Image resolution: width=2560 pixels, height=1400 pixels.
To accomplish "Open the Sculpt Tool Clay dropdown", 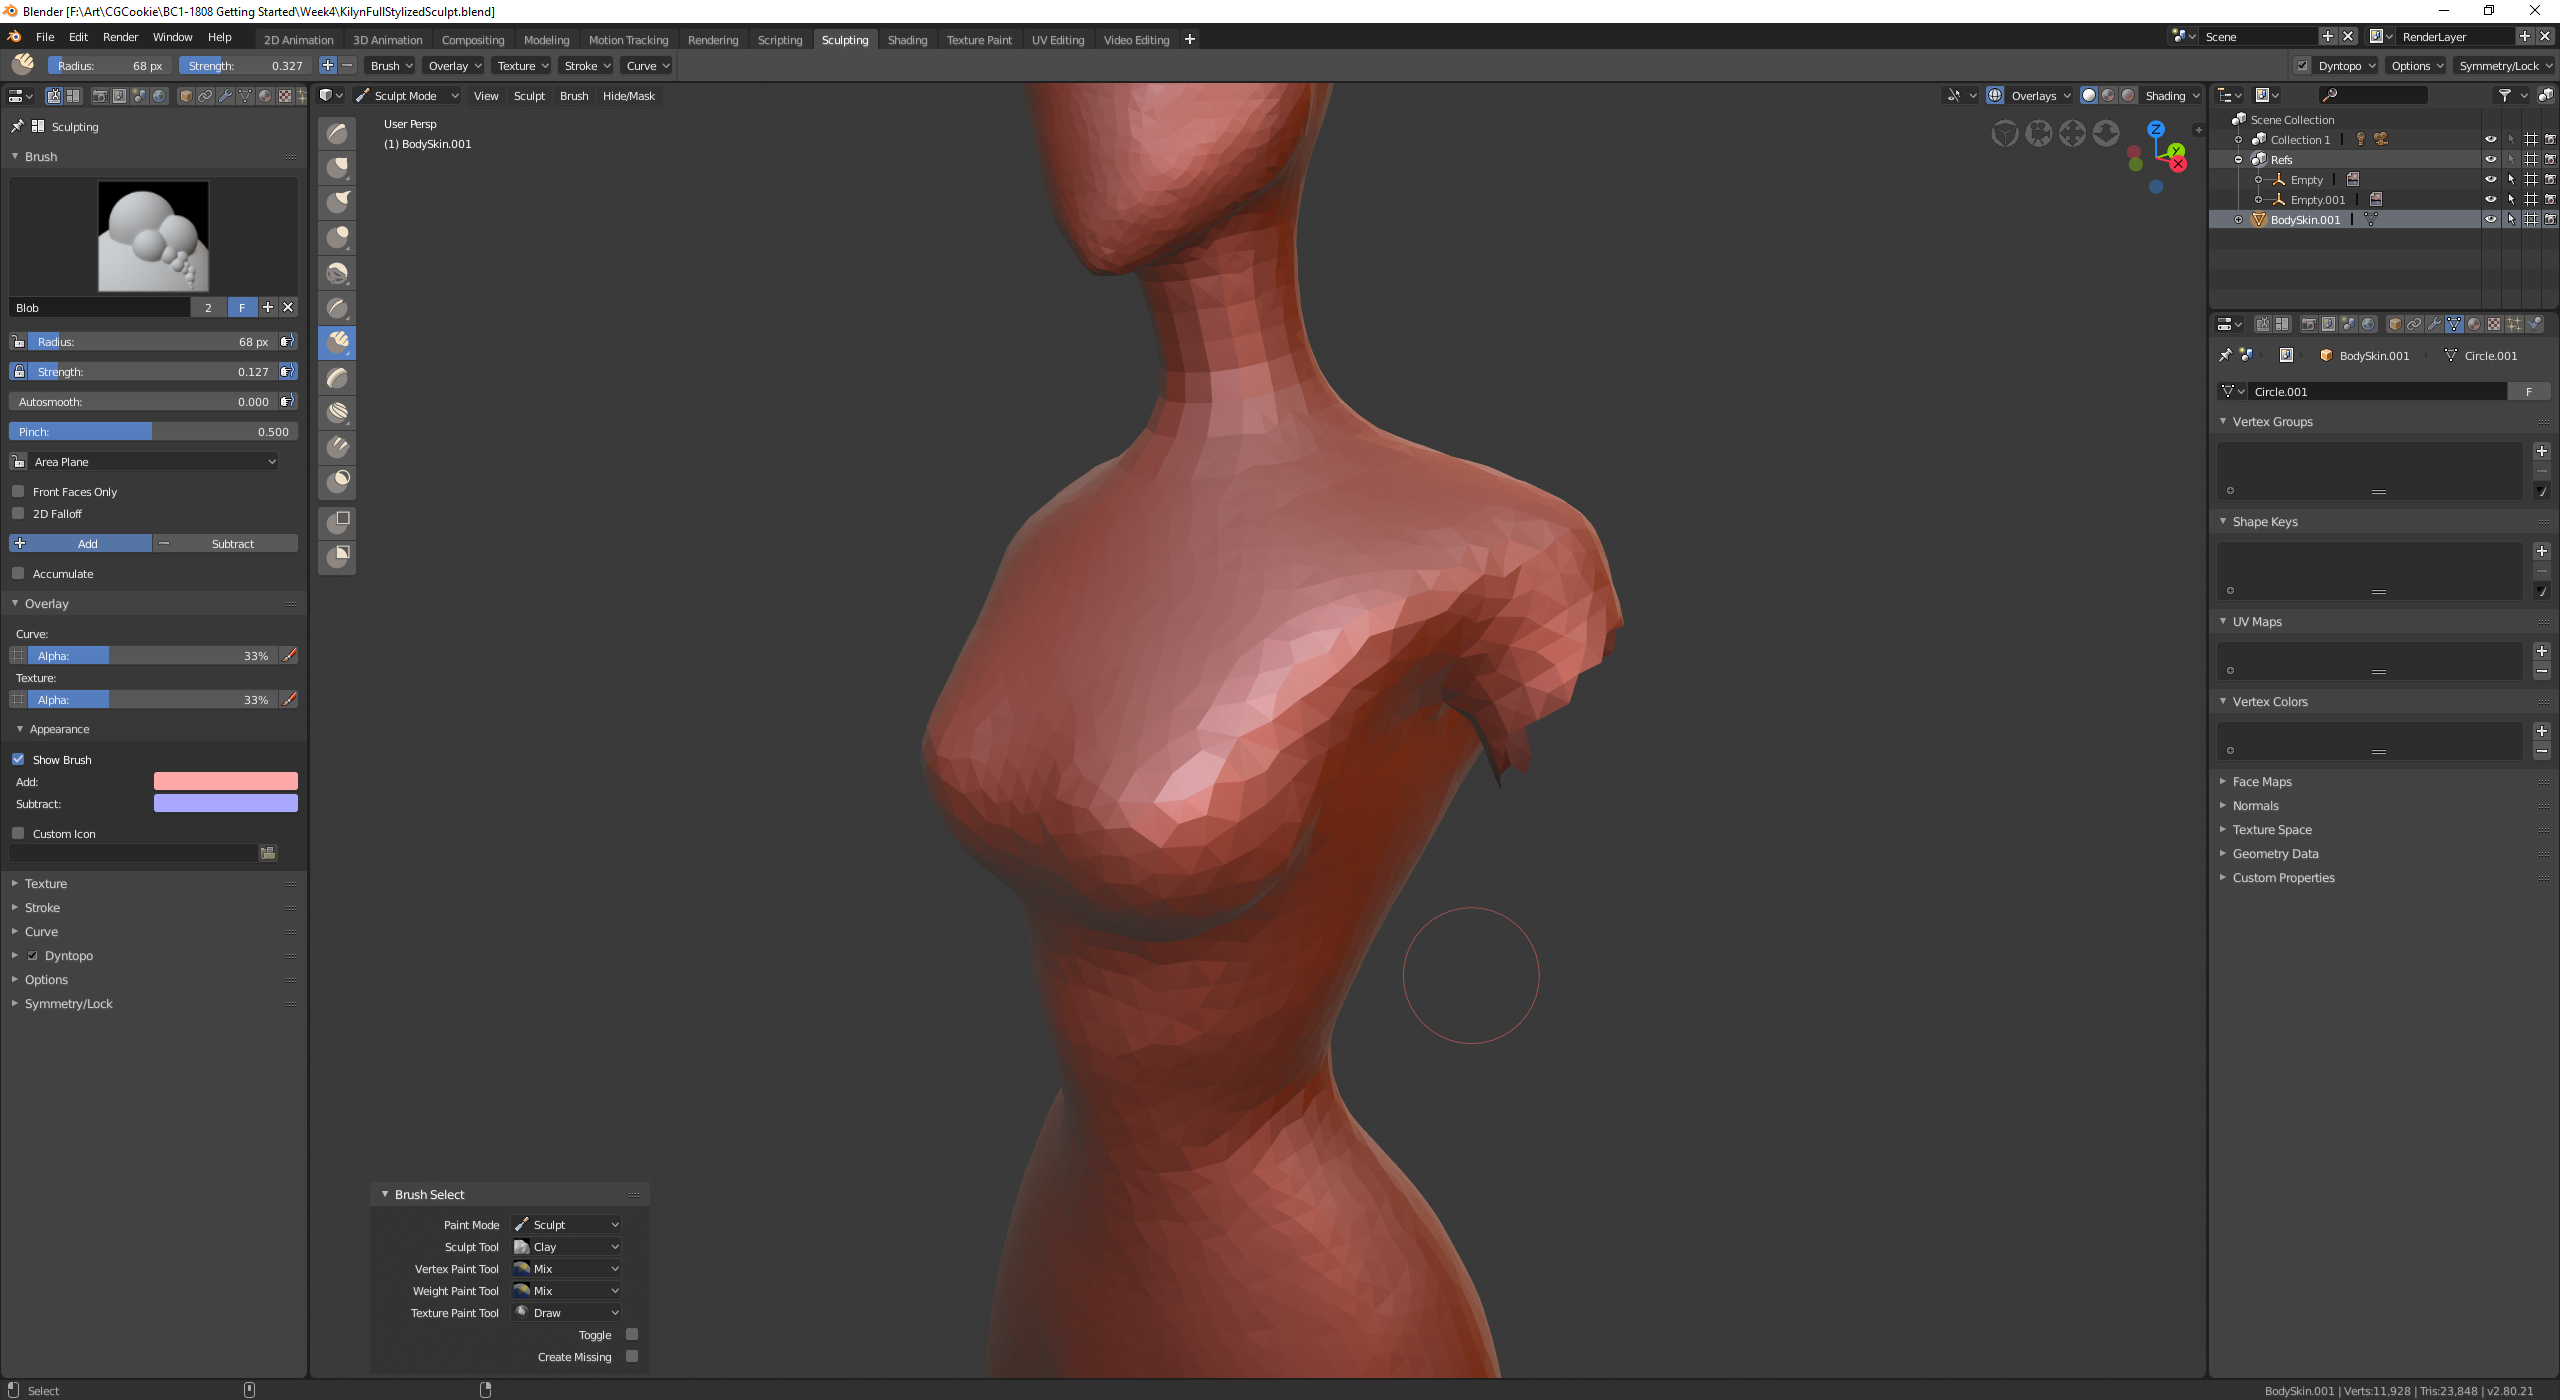I will pos(566,1246).
